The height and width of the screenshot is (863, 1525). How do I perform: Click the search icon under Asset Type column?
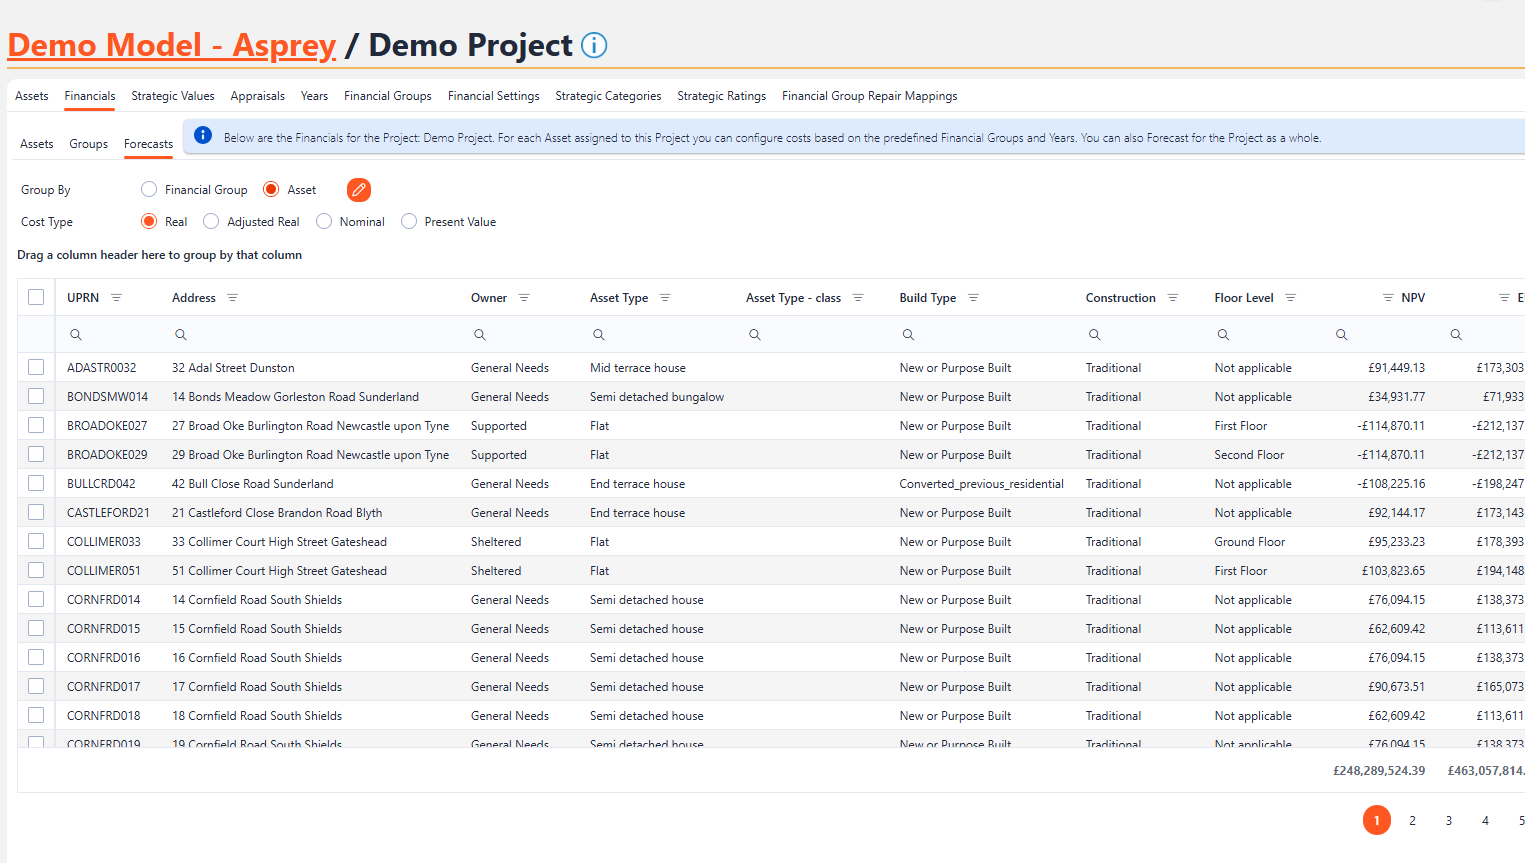click(599, 335)
